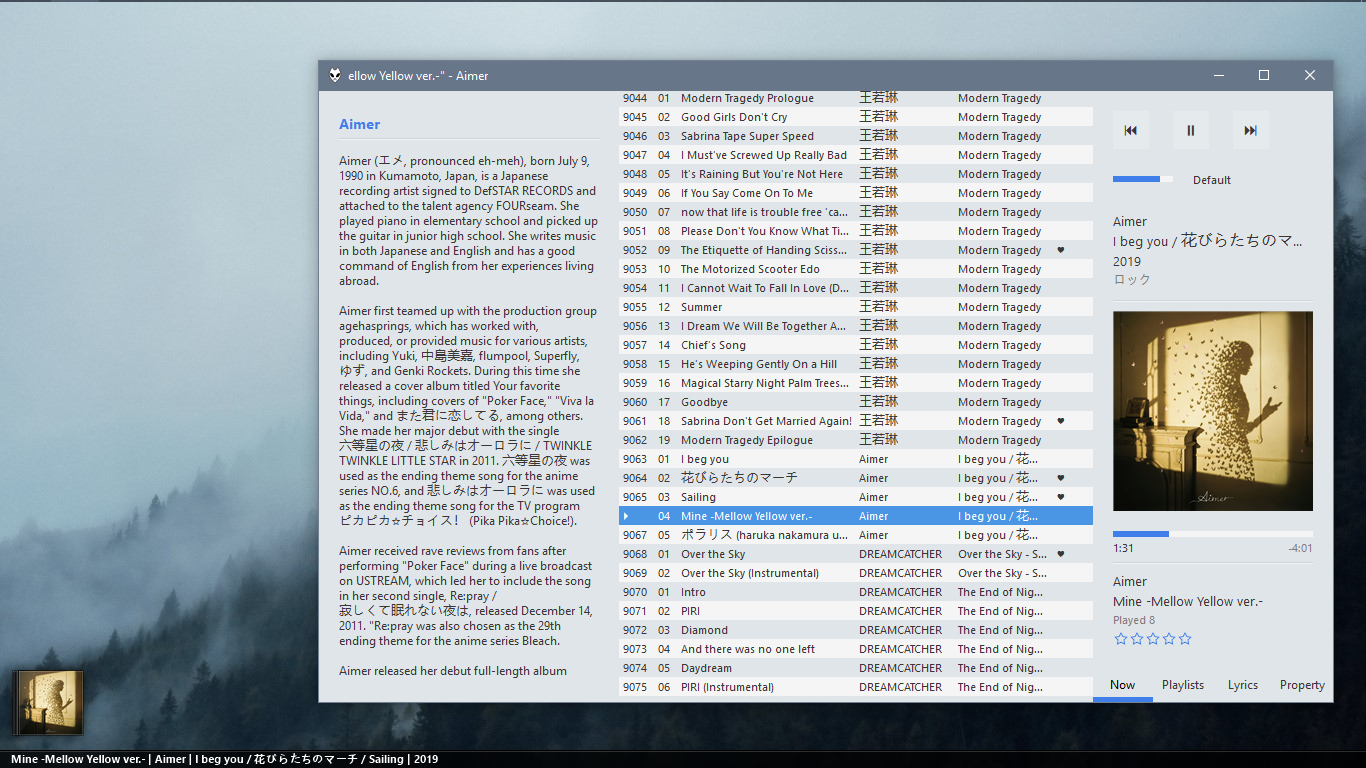Image resolution: width=1366 pixels, height=768 pixels.
Task: Select track 'Diamond' in the playlist
Action: coord(856,630)
